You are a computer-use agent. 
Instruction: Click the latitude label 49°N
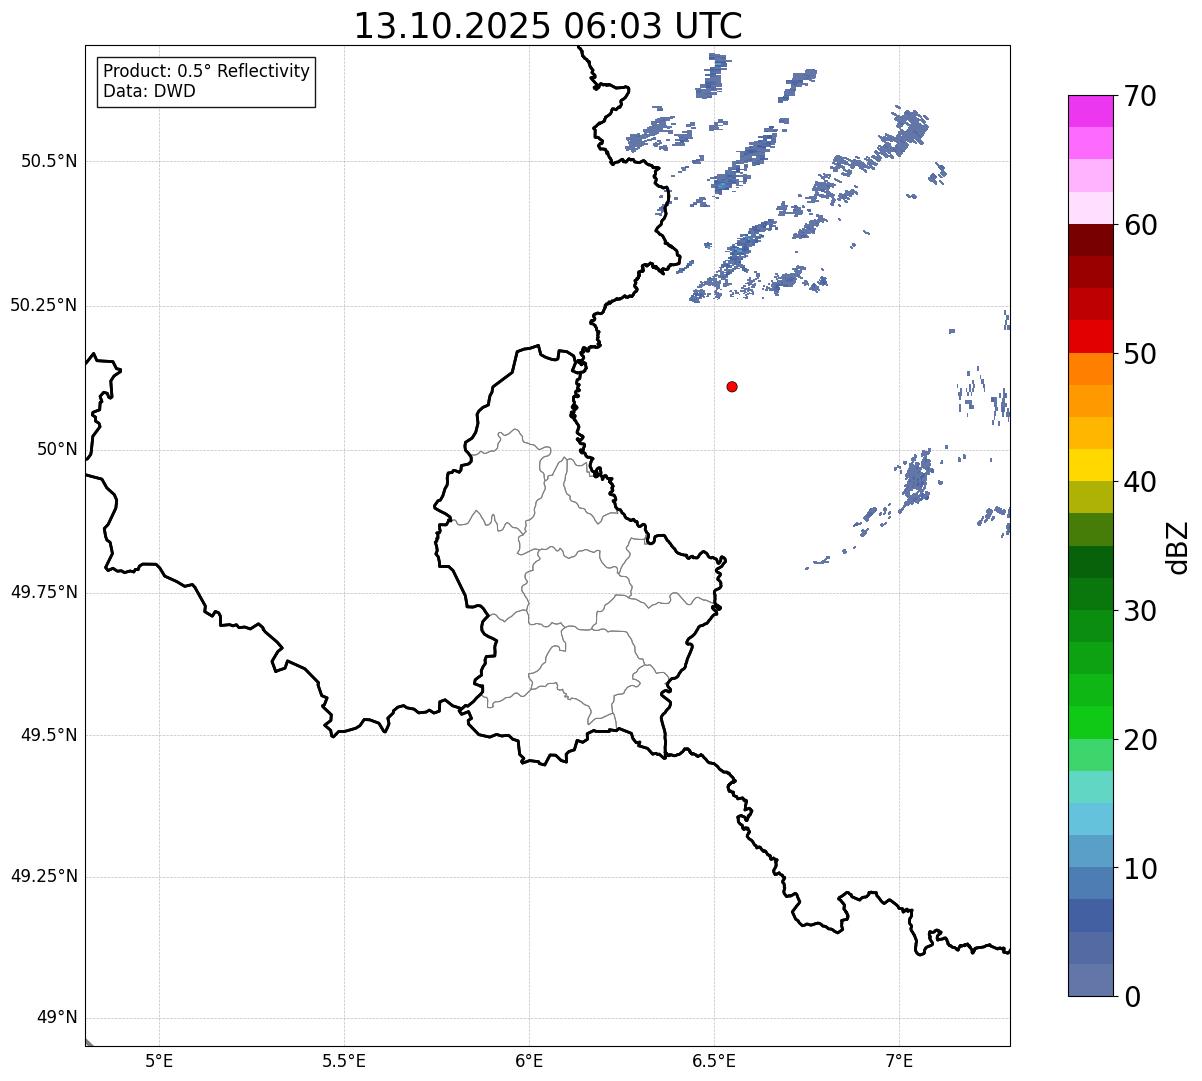click(x=57, y=1018)
